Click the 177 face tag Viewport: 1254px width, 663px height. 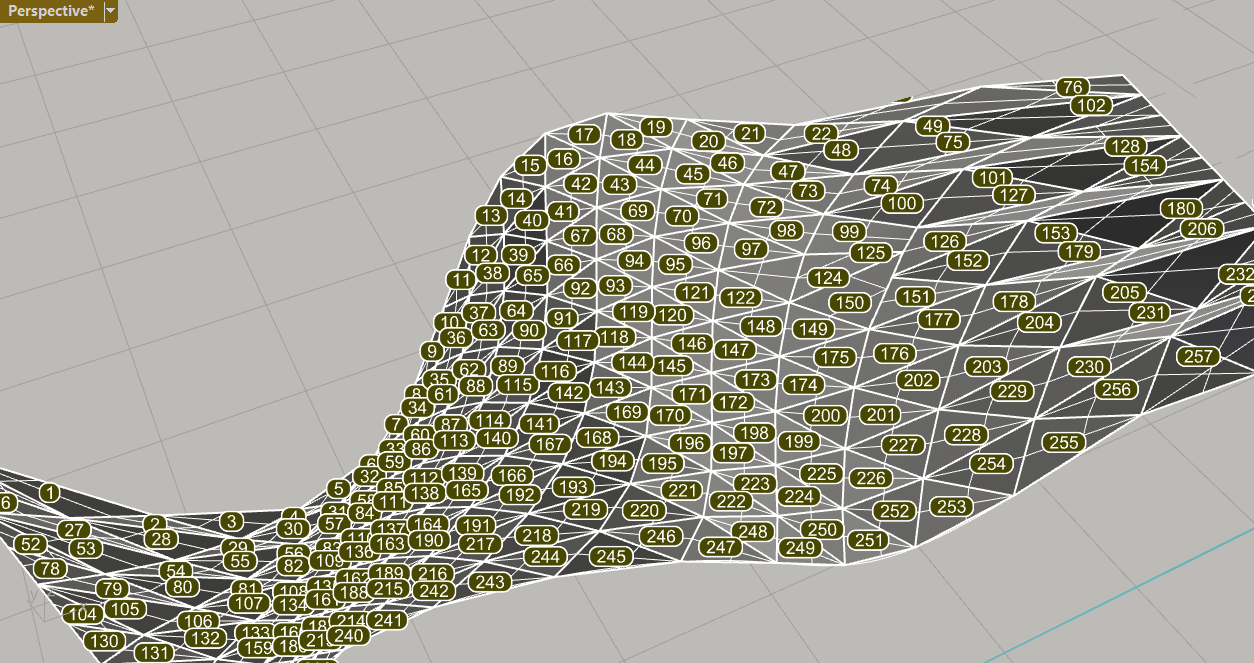click(938, 319)
